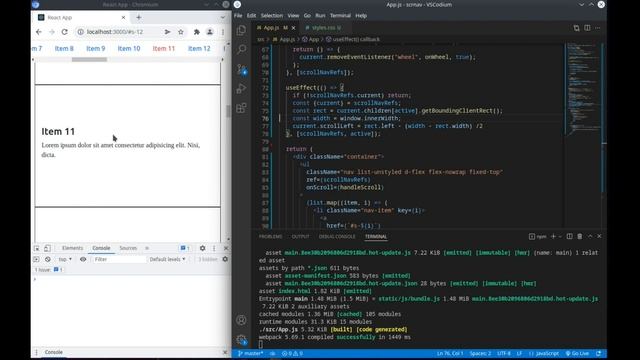Clear the console output
This screenshot has height=360, width=640.
pos(48,259)
